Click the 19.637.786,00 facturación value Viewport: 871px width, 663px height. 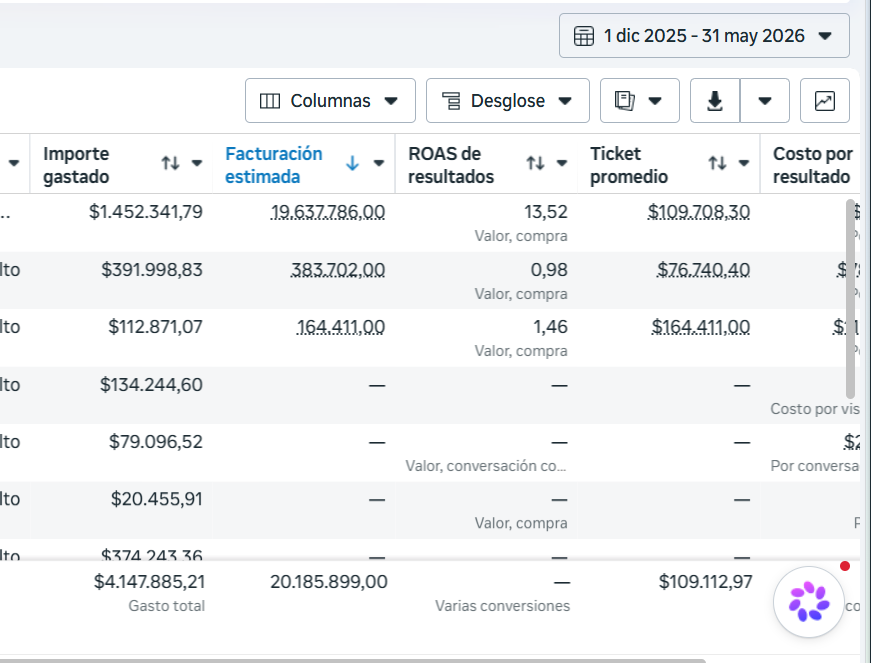(x=328, y=212)
